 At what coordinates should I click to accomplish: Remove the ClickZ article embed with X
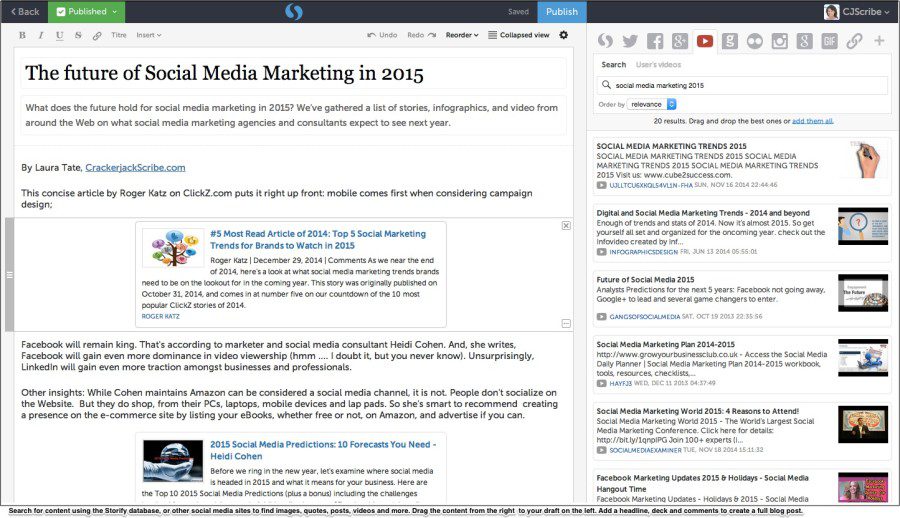(x=566, y=226)
